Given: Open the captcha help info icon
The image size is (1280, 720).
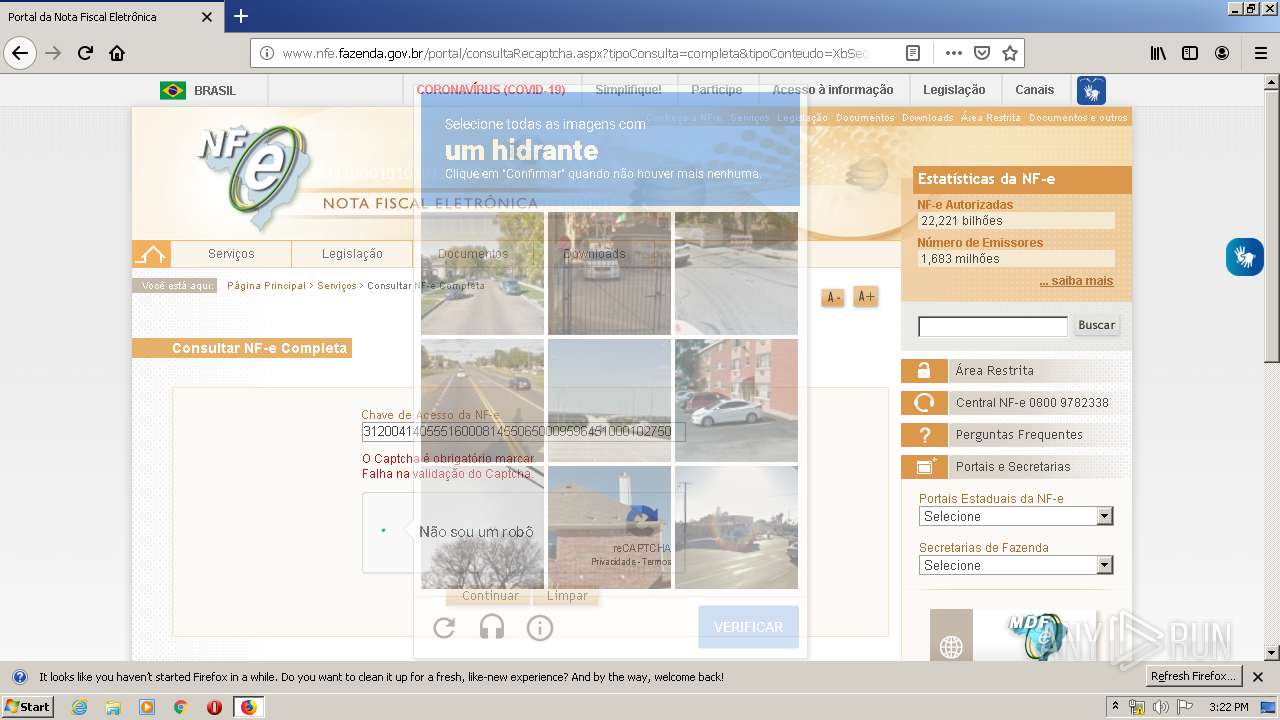Looking at the screenshot, I should [x=540, y=627].
